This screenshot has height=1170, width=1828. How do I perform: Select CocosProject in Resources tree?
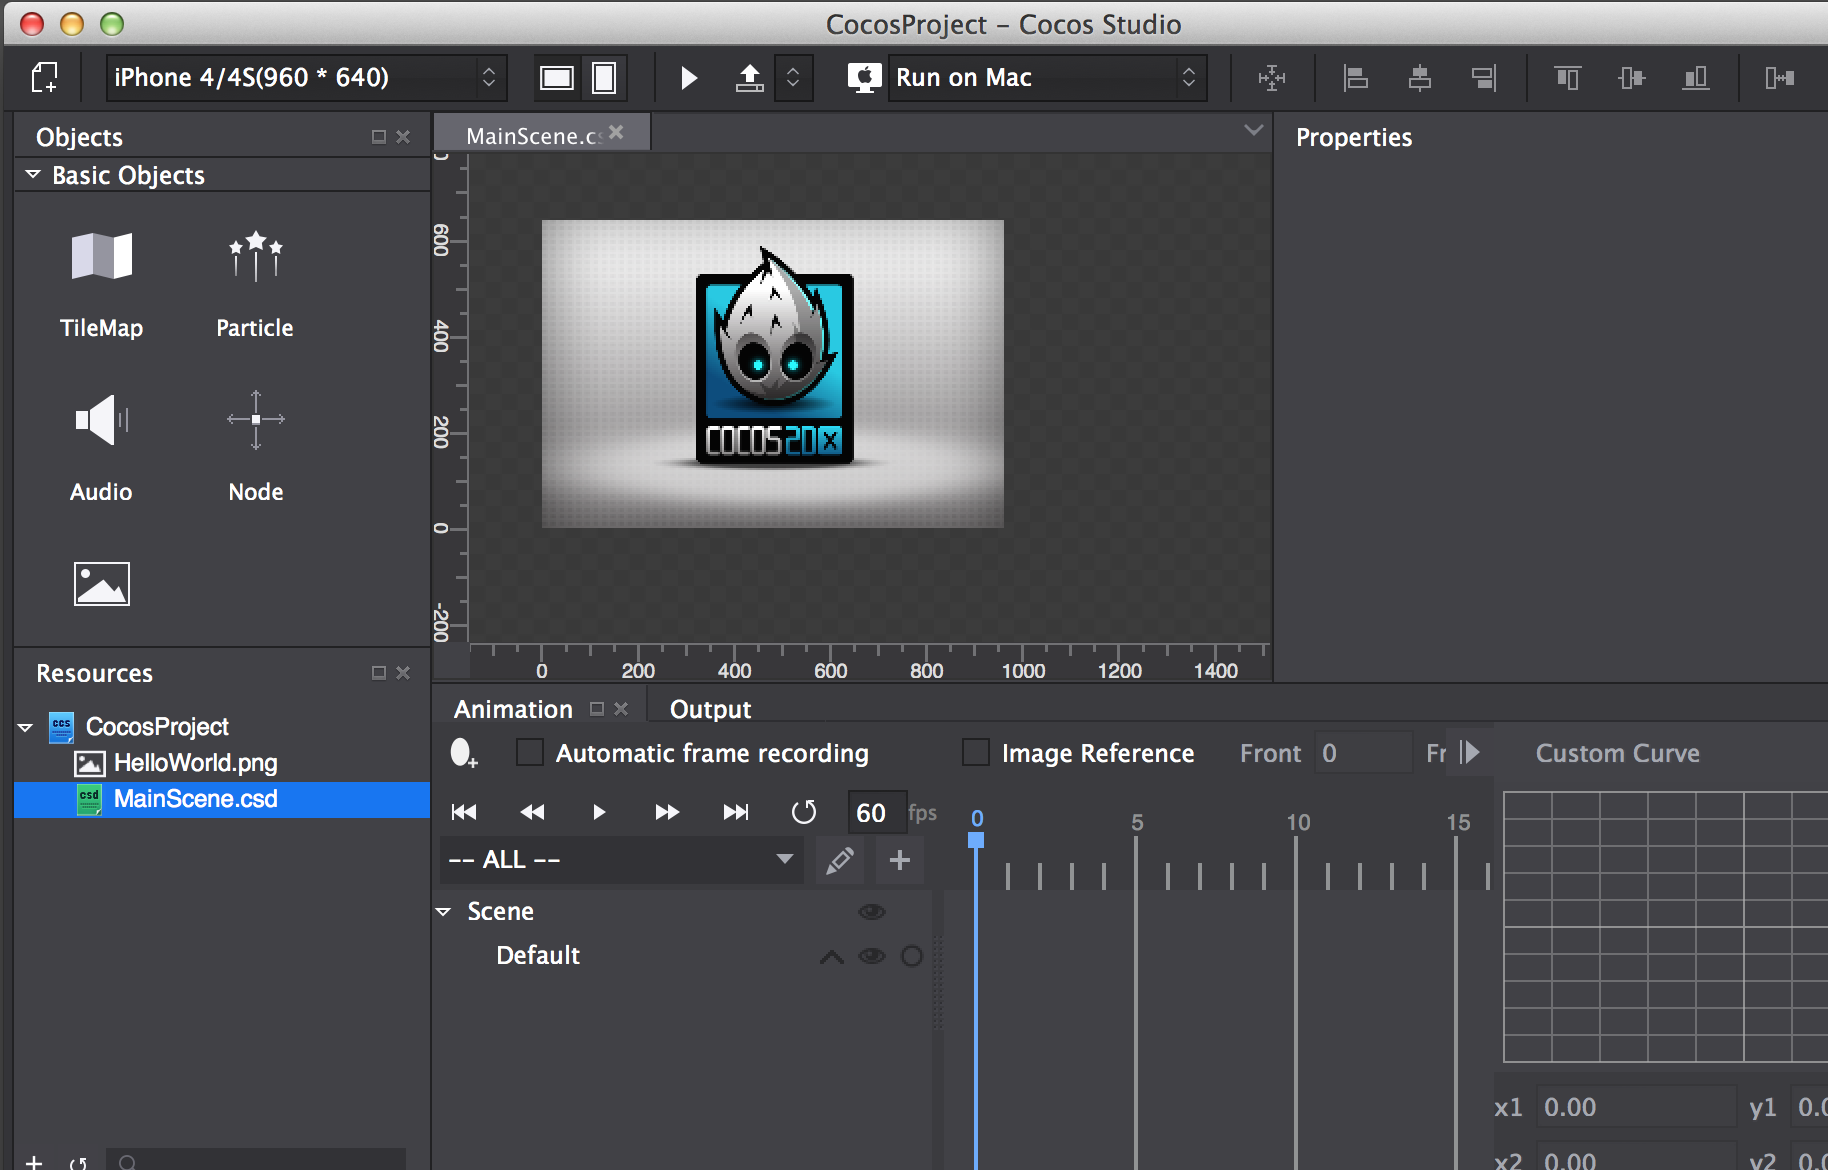pos(157,727)
